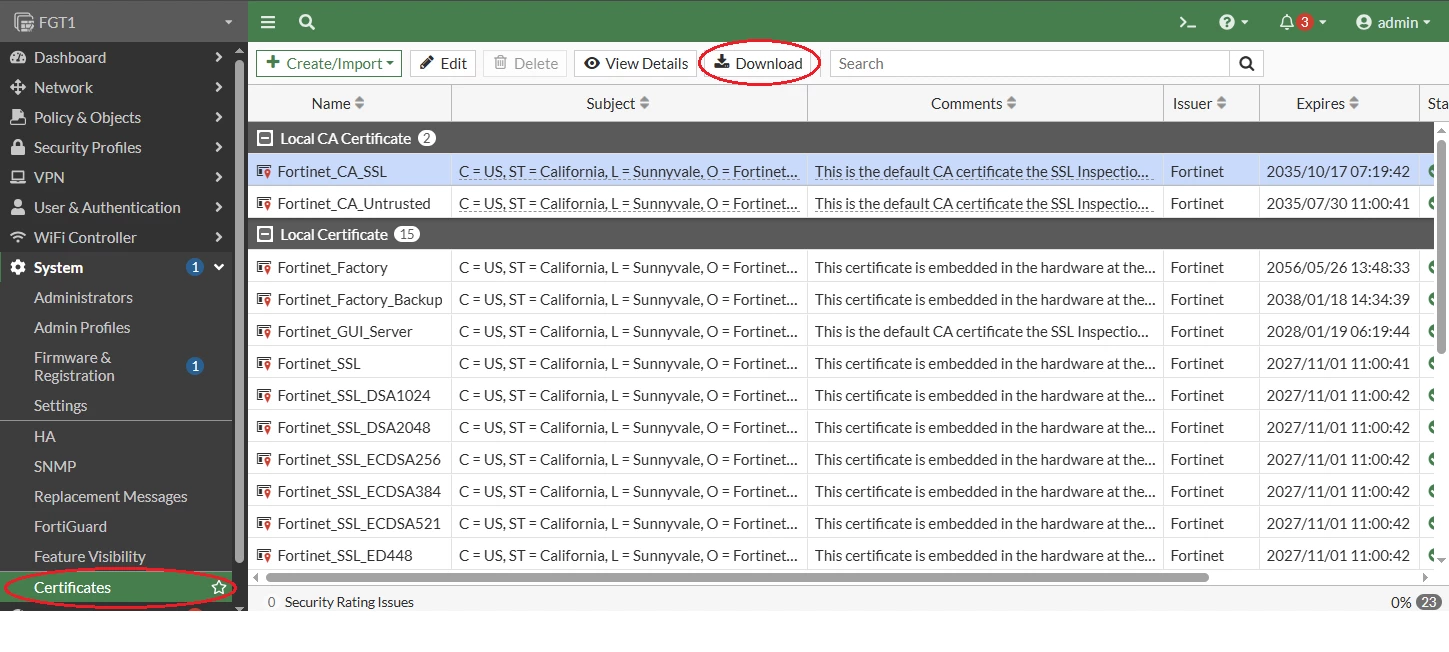Expand WiFi Controller menu

116,237
